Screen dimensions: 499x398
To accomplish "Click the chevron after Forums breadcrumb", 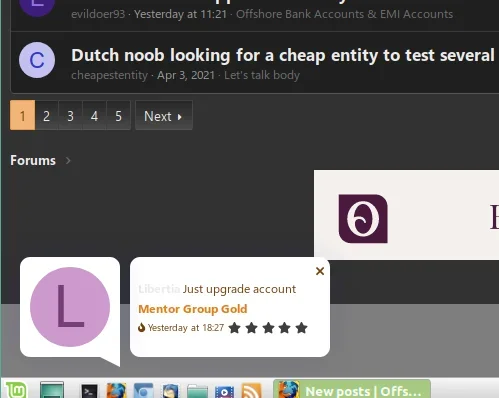I will (x=68, y=161).
